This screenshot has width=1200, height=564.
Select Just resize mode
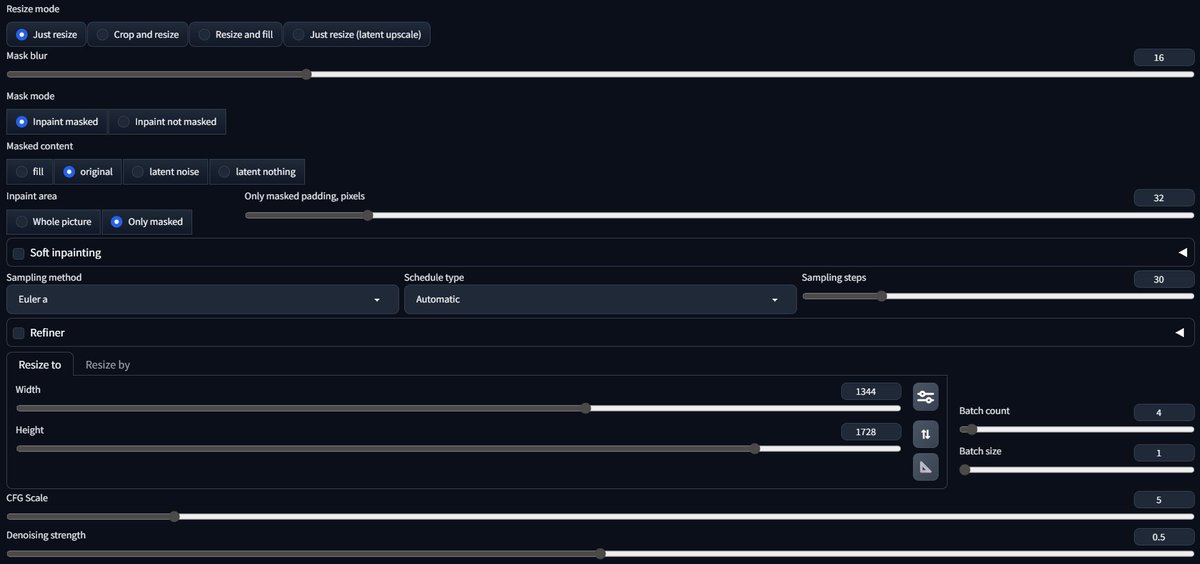coord(46,34)
